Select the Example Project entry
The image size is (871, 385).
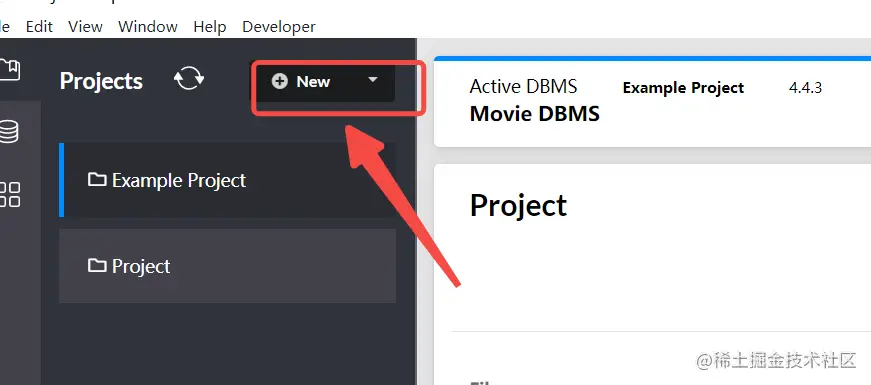pyautogui.click(x=228, y=180)
